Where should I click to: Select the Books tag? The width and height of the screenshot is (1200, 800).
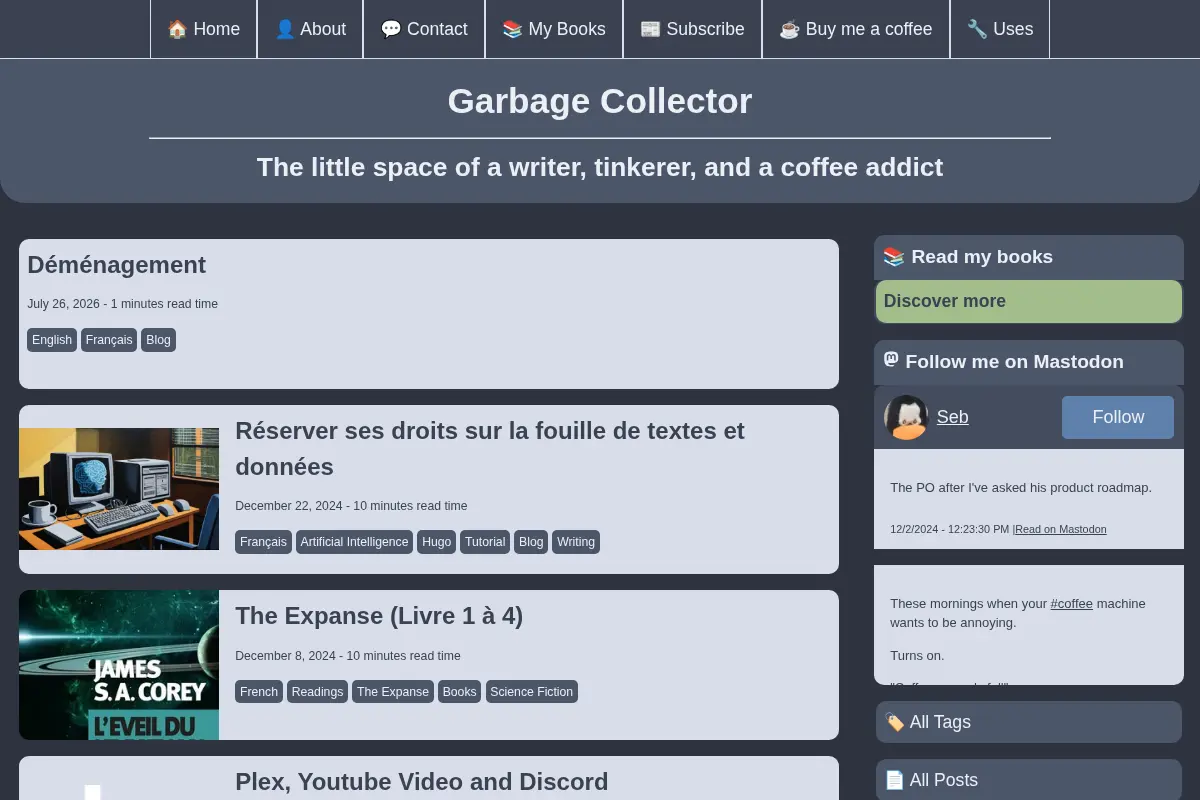tap(459, 692)
